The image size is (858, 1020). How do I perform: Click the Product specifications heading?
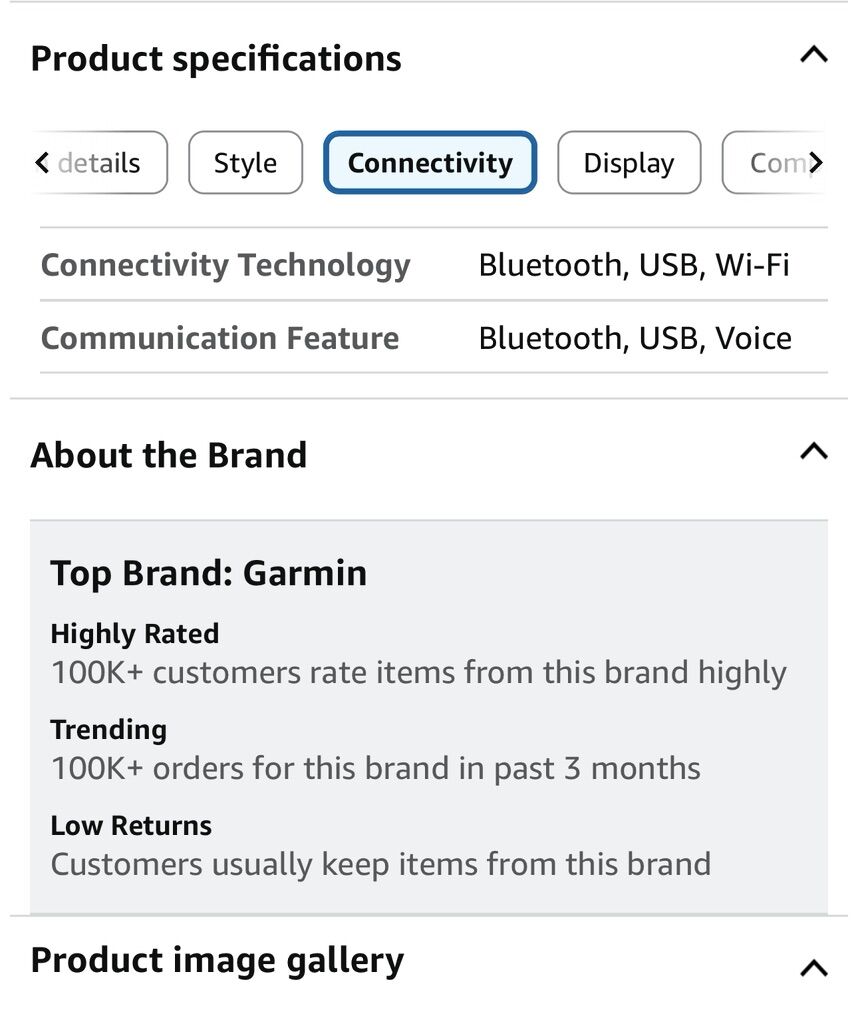click(x=216, y=59)
